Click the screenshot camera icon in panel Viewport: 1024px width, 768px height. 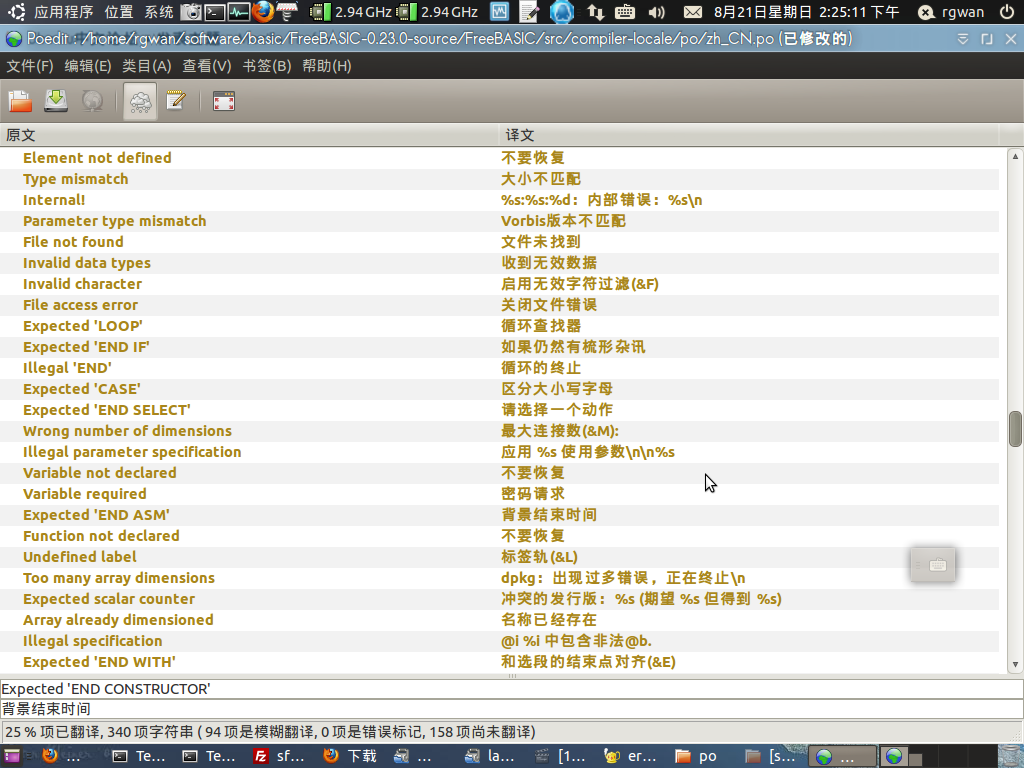pyautogui.click(x=191, y=12)
